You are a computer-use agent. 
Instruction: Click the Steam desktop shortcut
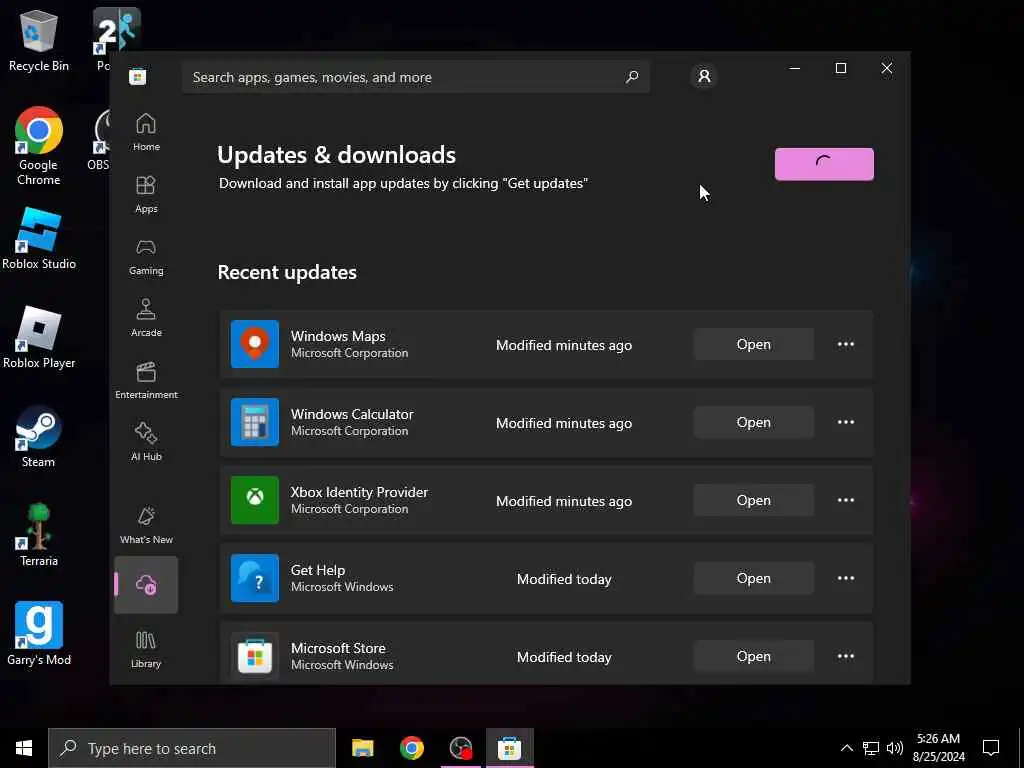(x=39, y=437)
